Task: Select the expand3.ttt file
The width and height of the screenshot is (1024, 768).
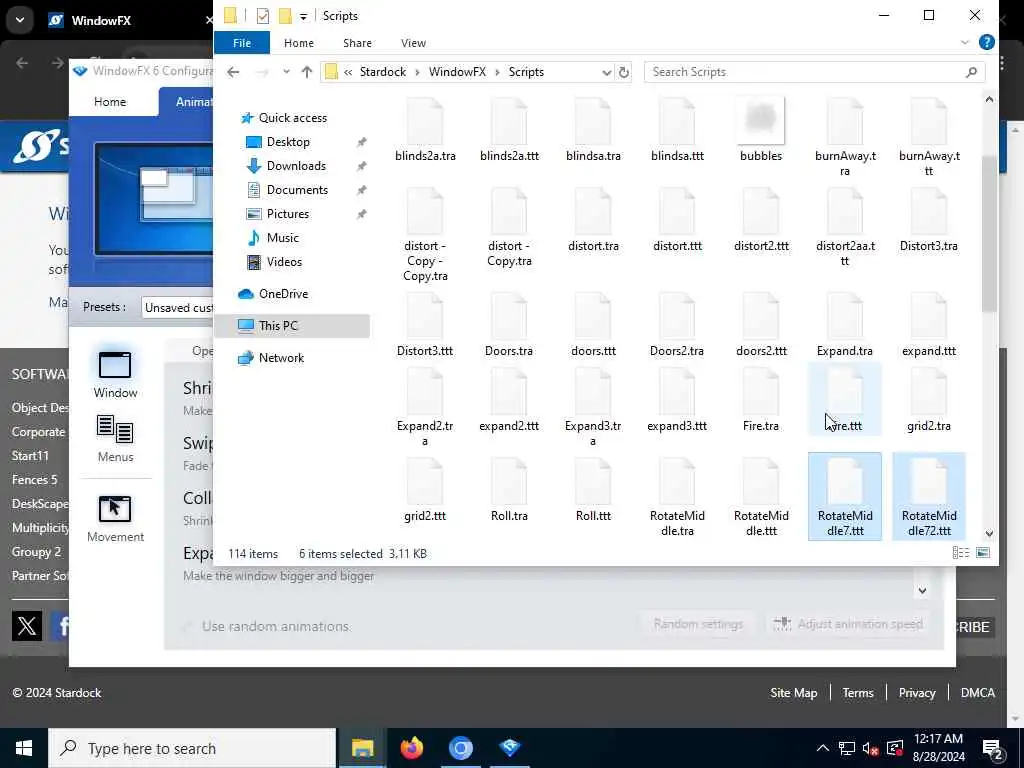Action: point(677,400)
